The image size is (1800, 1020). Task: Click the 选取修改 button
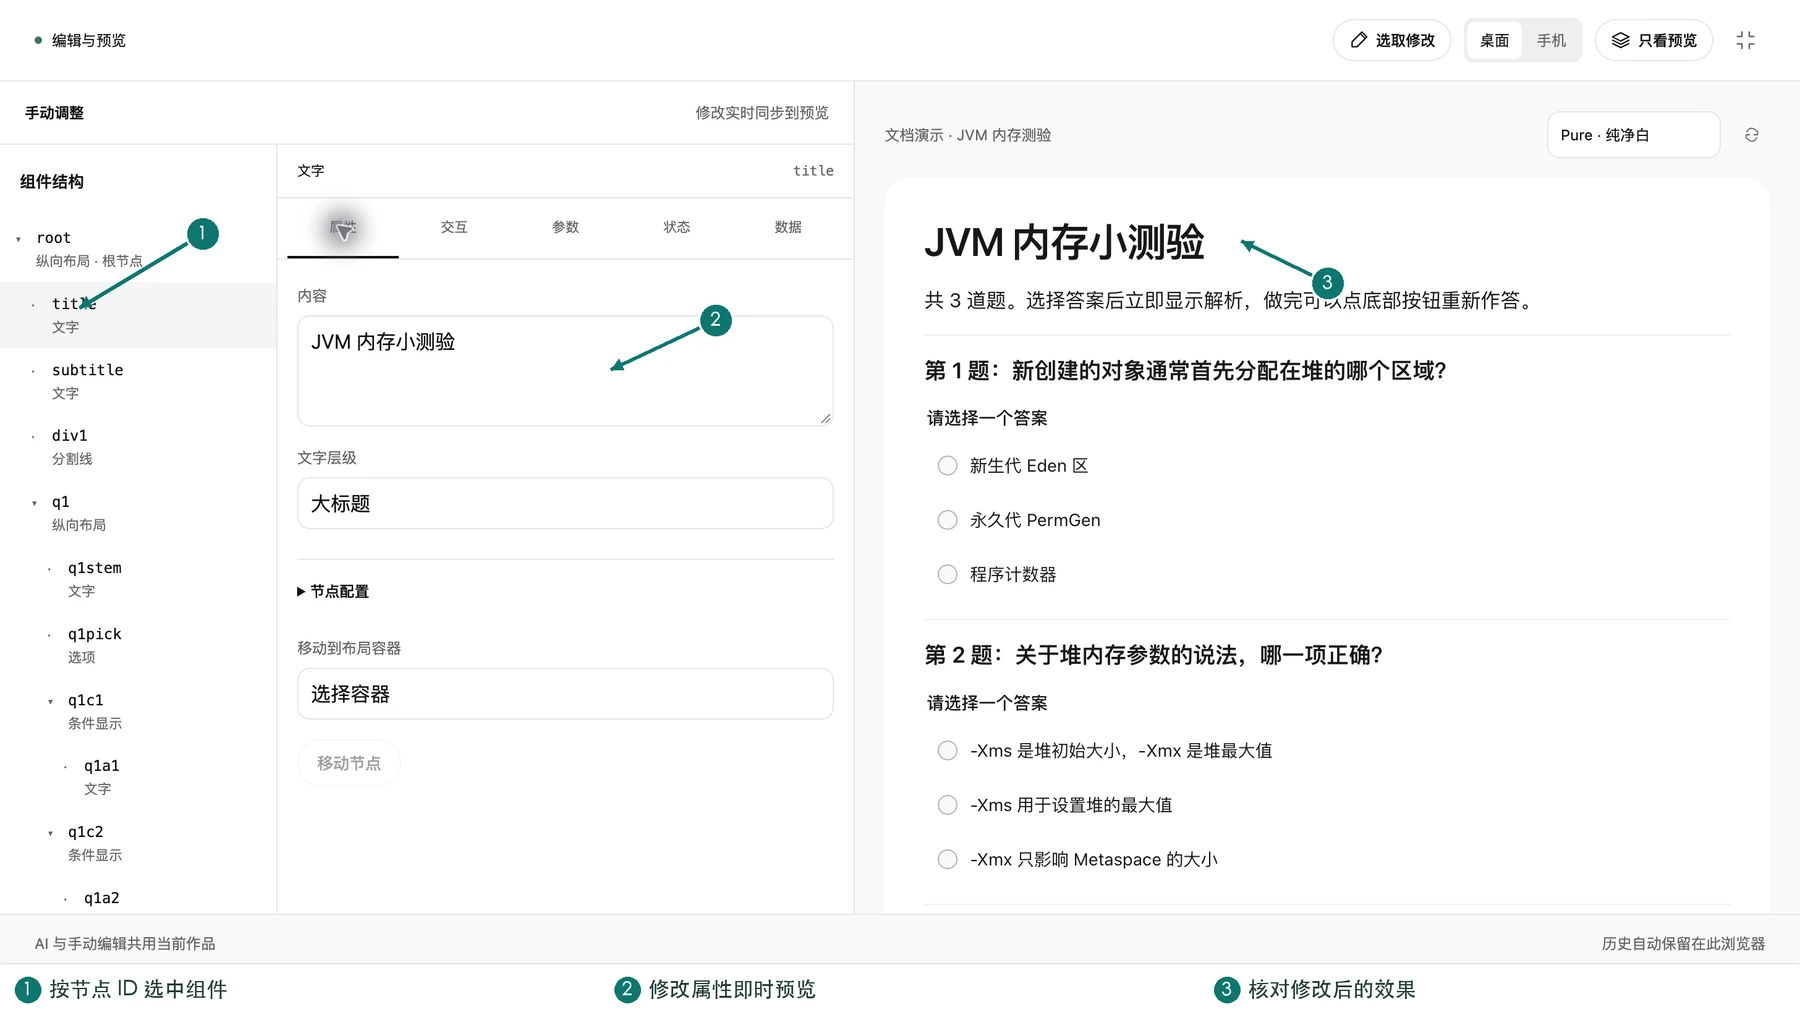[1392, 40]
